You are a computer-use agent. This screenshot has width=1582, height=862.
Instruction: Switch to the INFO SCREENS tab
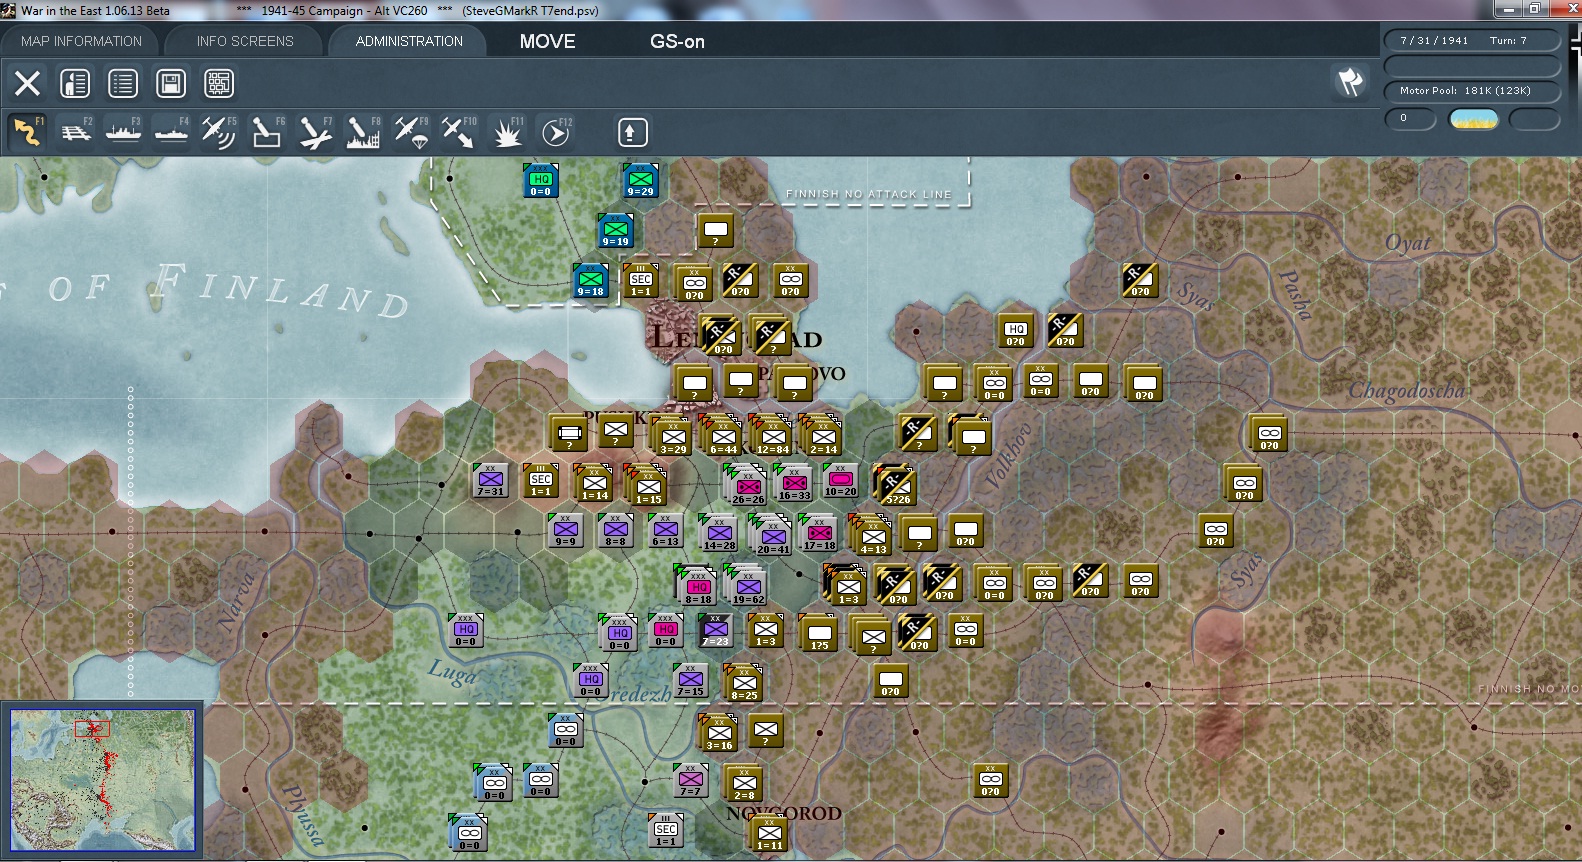pos(245,41)
